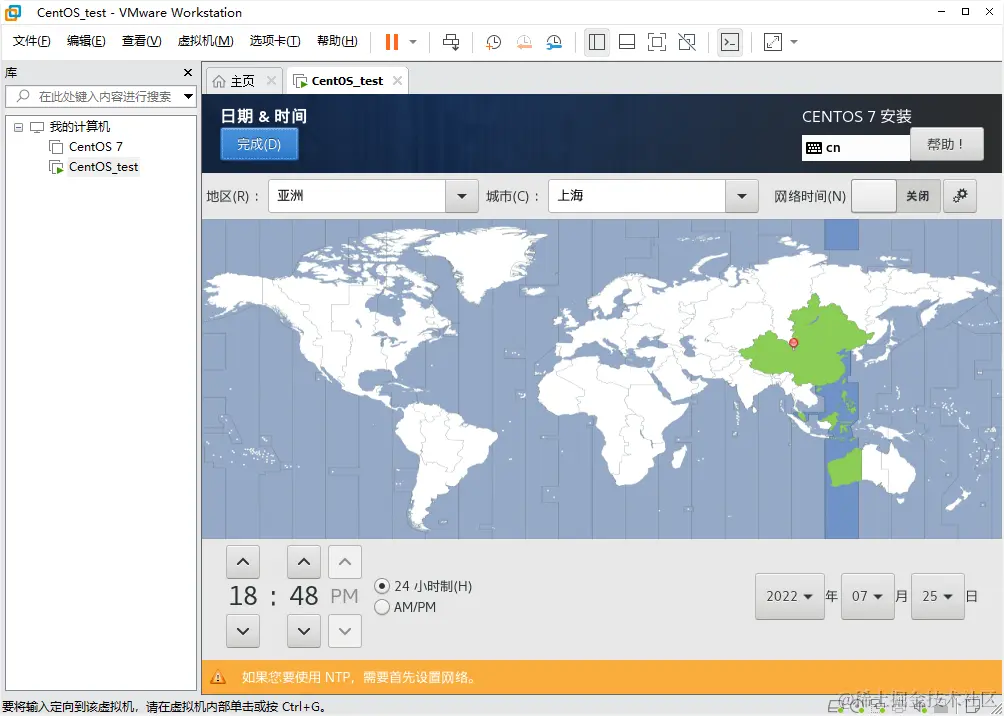Screen dimensions: 1004x716
Task: Toggle the 网络时间 switch
Action: point(896,196)
